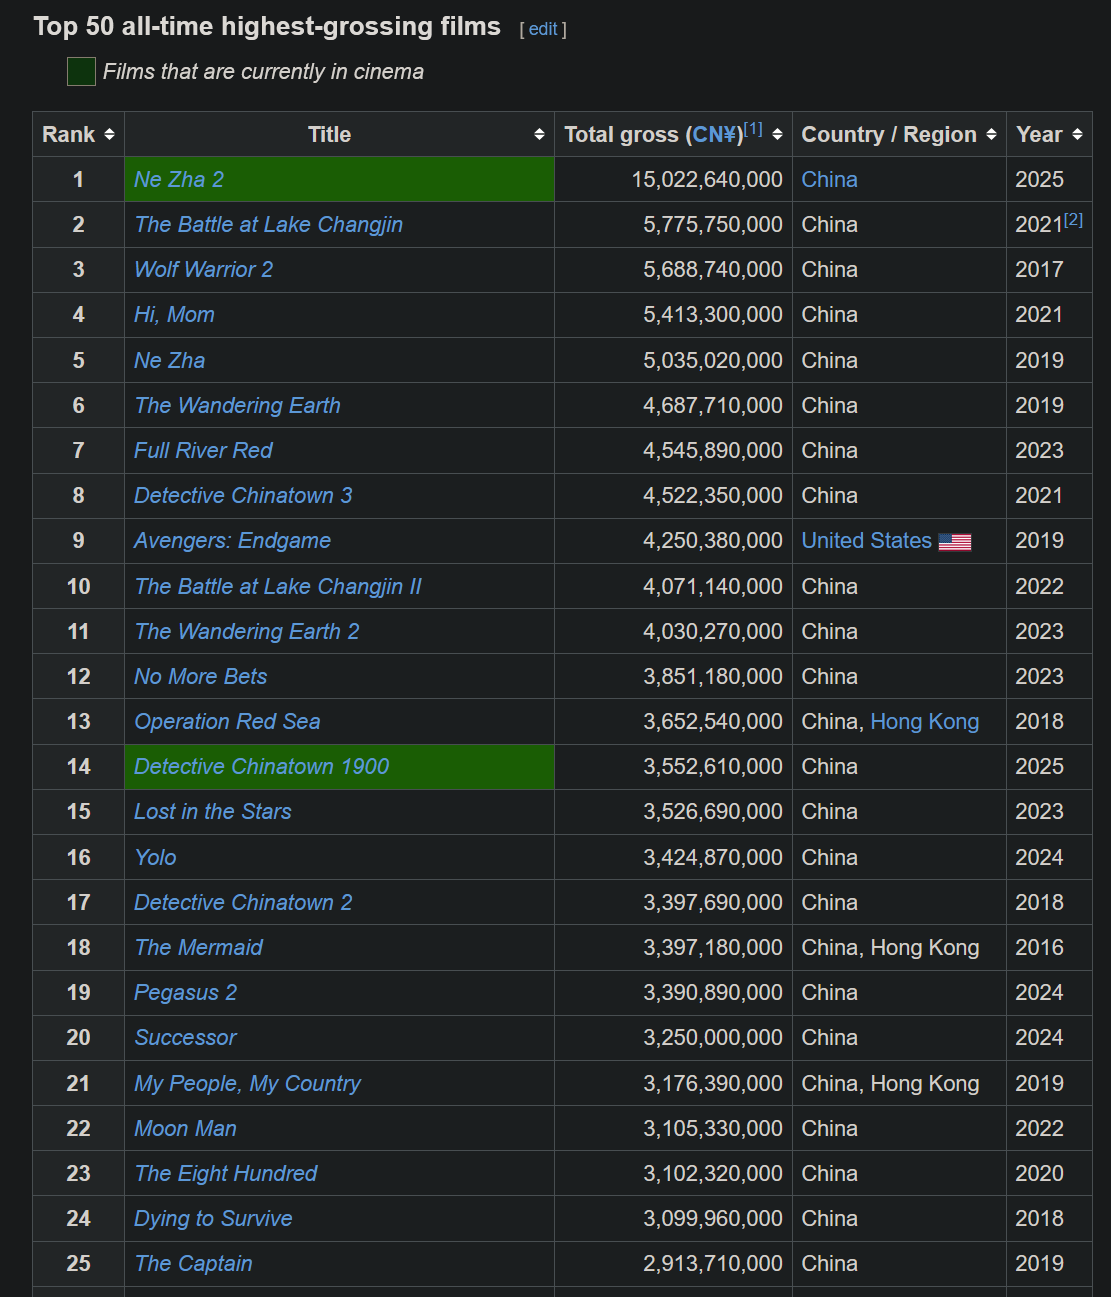Image resolution: width=1111 pixels, height=1297 pixels.
Task: Select gross value 15,022,640,000
Action: coord(707,180)
